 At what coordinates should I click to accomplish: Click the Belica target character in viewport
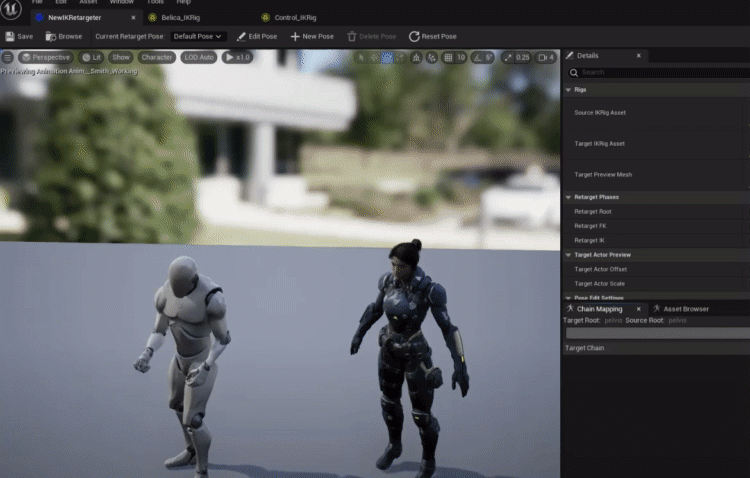[x=409, y=359]
